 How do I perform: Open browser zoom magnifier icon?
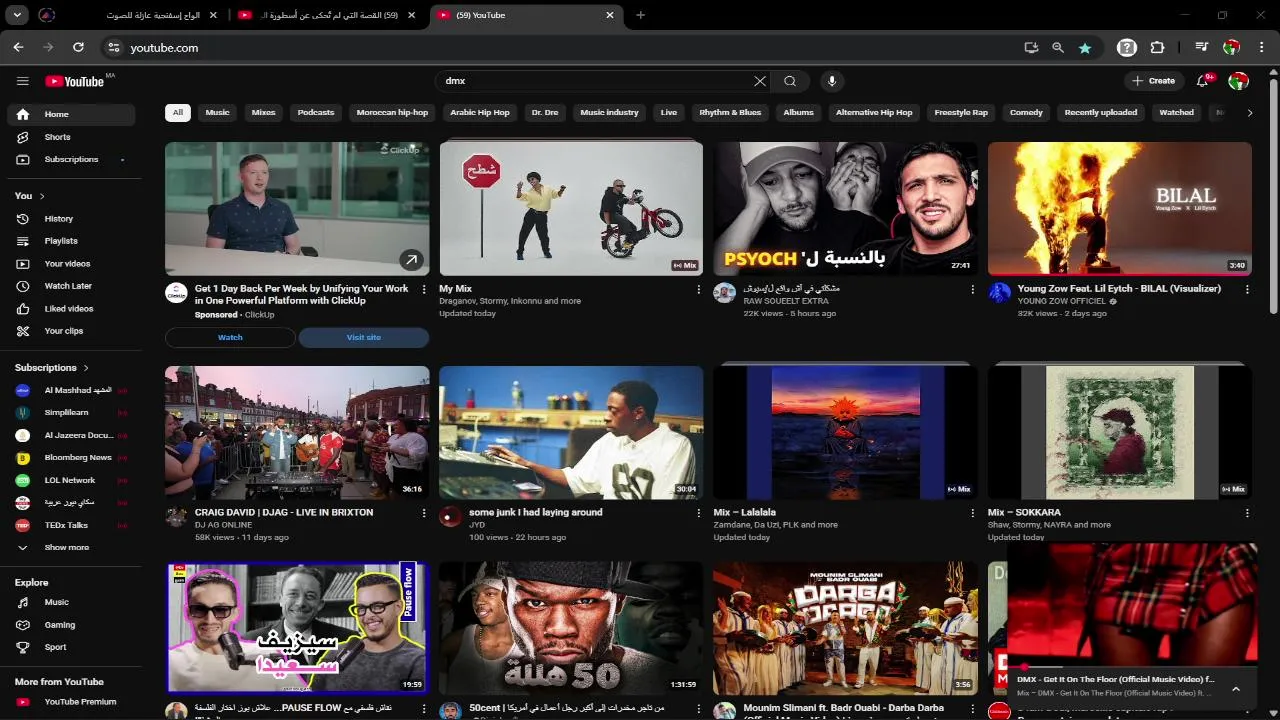point(1058,47)
